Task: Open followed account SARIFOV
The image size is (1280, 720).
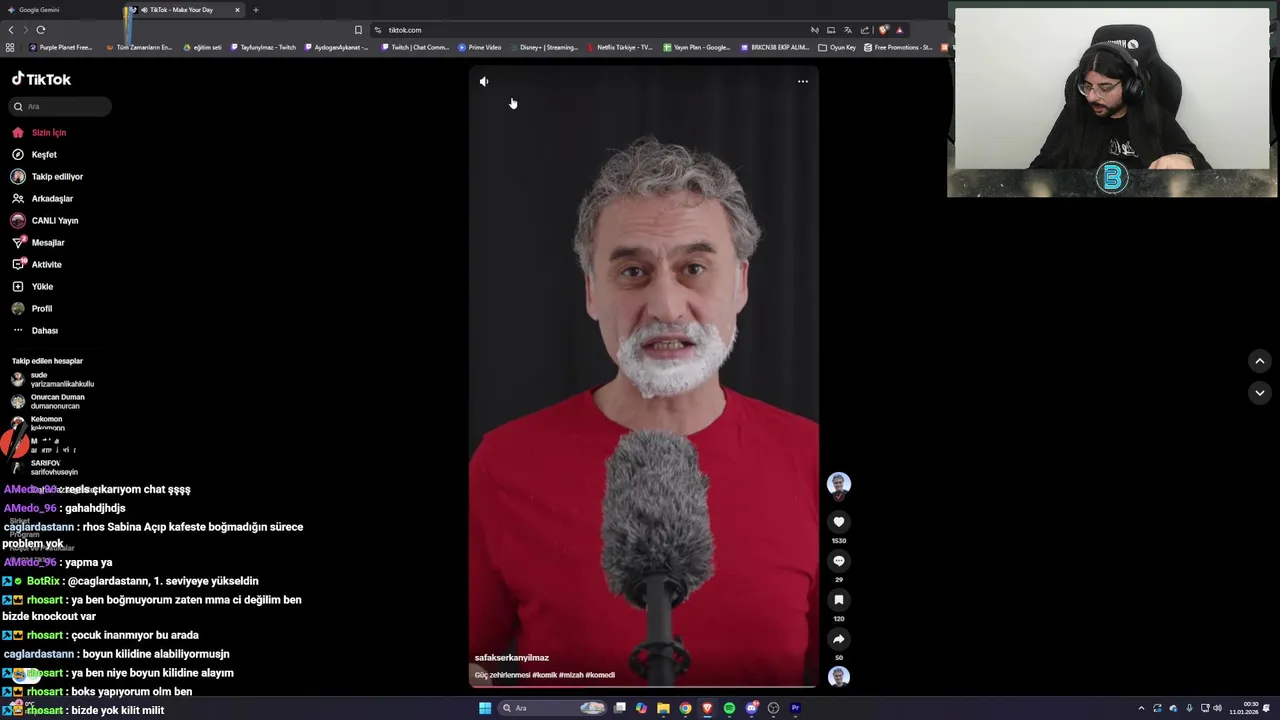Action: pyautogui.click(x=44, y=467)
